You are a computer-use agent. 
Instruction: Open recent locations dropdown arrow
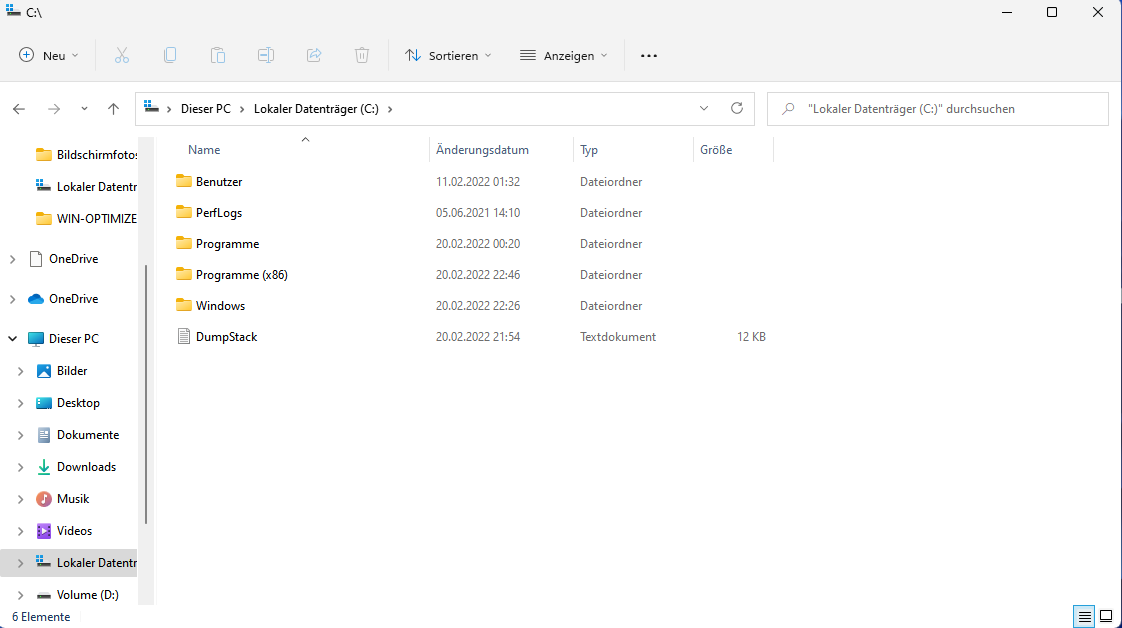click(84, 109)
